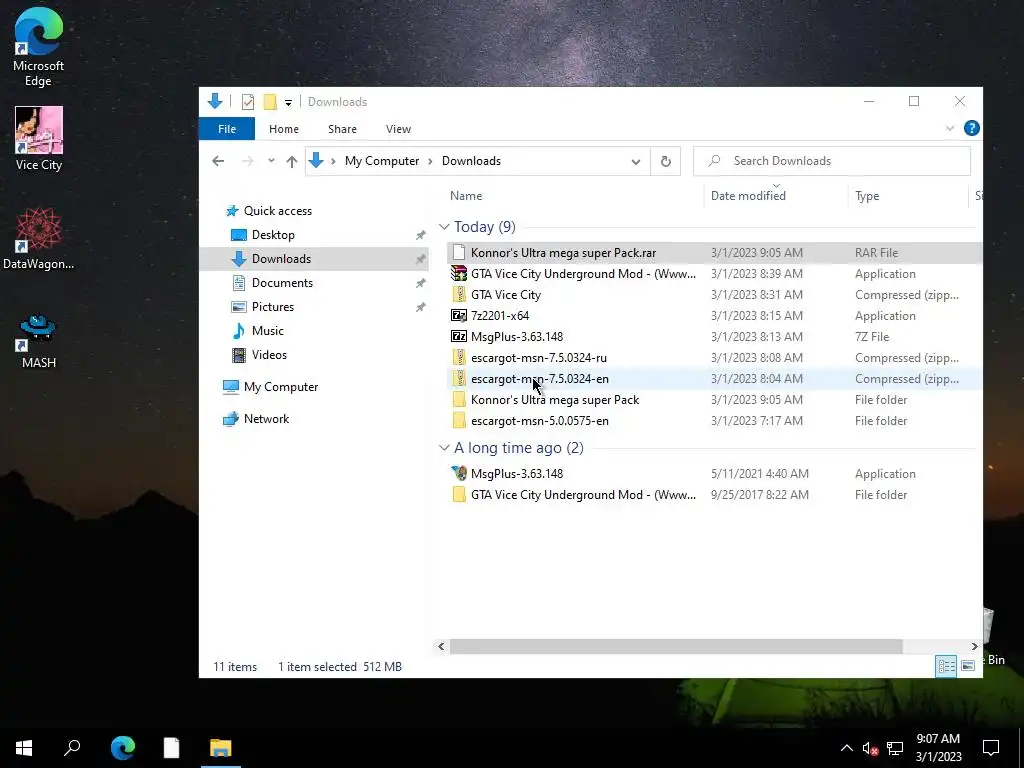Select Quick access in navigation pane
1024x768 pixels.
278,211
